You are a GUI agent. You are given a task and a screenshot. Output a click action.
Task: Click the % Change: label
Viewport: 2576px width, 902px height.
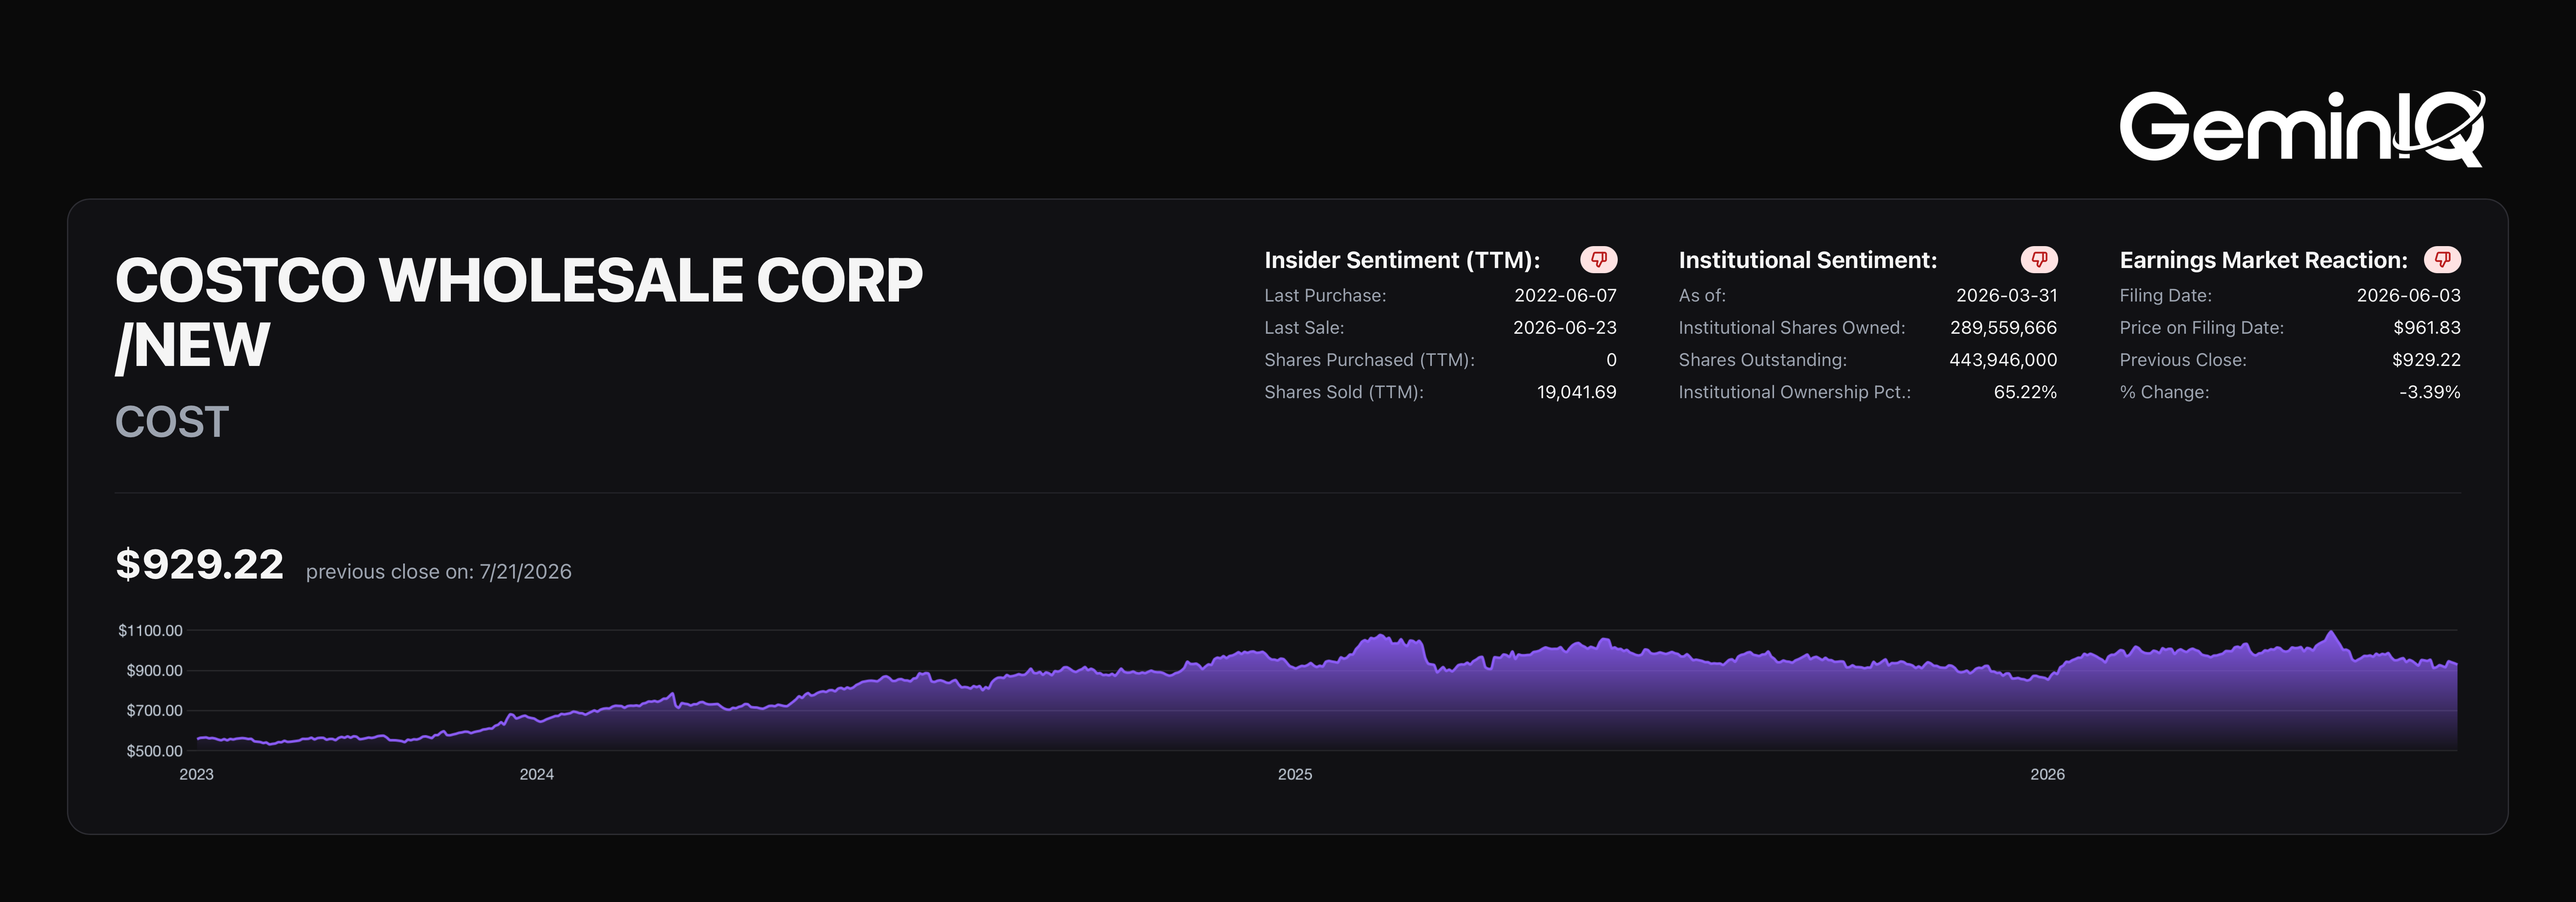tap(2164, 392)
